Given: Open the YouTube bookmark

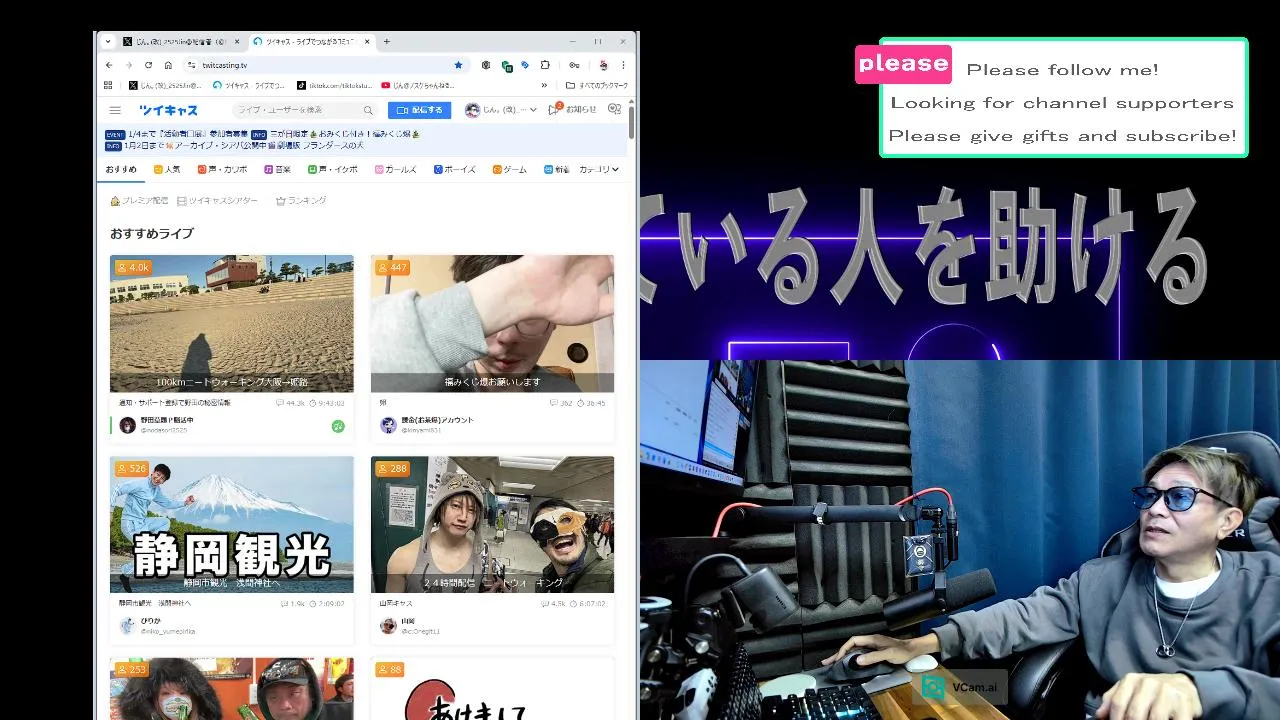Looking at the screenshot, I should coord(418,86).
